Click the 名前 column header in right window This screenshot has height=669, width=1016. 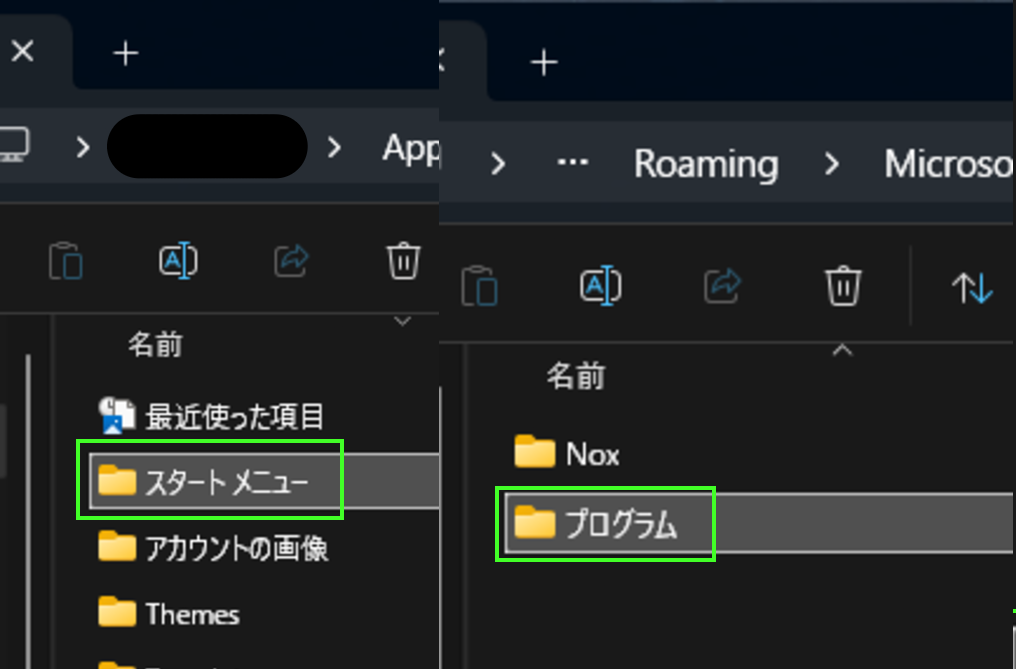point(575,376)
